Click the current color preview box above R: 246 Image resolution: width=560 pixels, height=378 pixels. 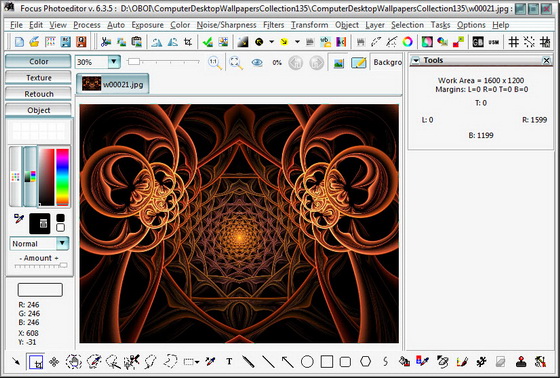[x=40, y=290]
